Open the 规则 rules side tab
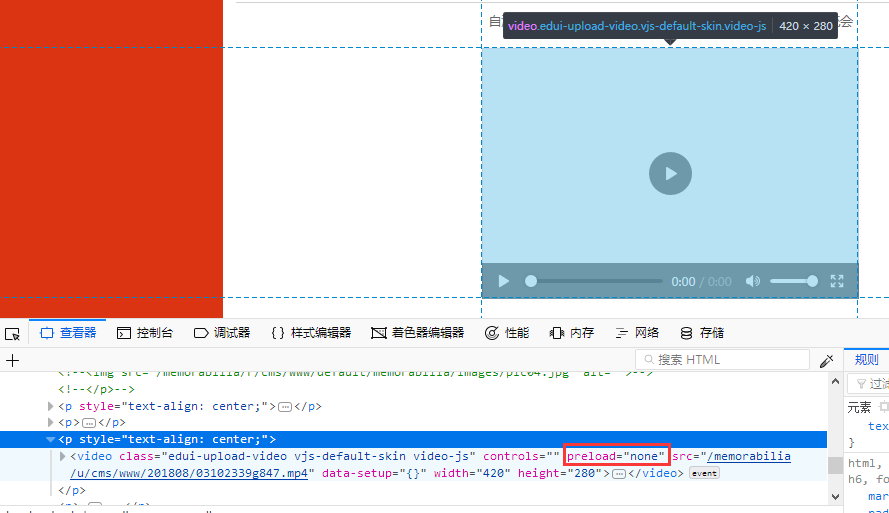 tap(866, 359)
